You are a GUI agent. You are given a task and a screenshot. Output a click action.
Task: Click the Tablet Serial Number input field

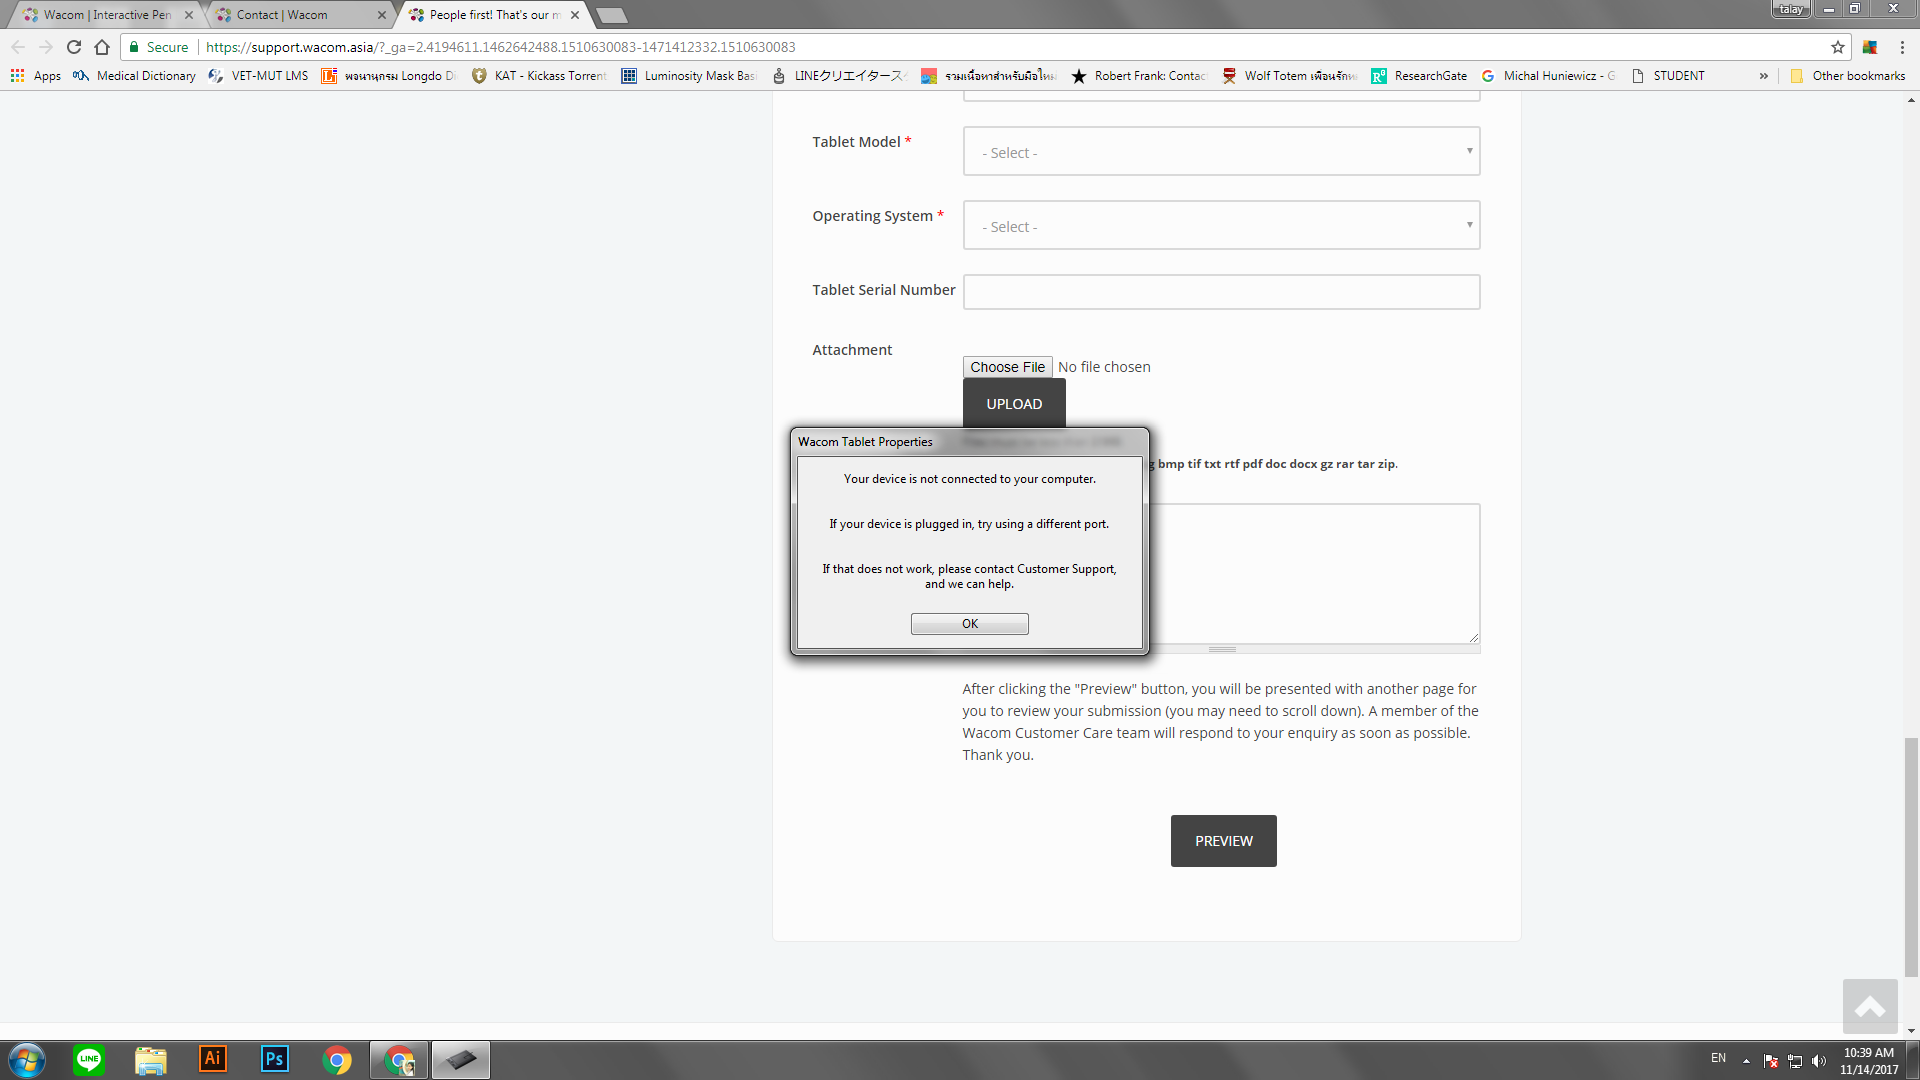1221,290
